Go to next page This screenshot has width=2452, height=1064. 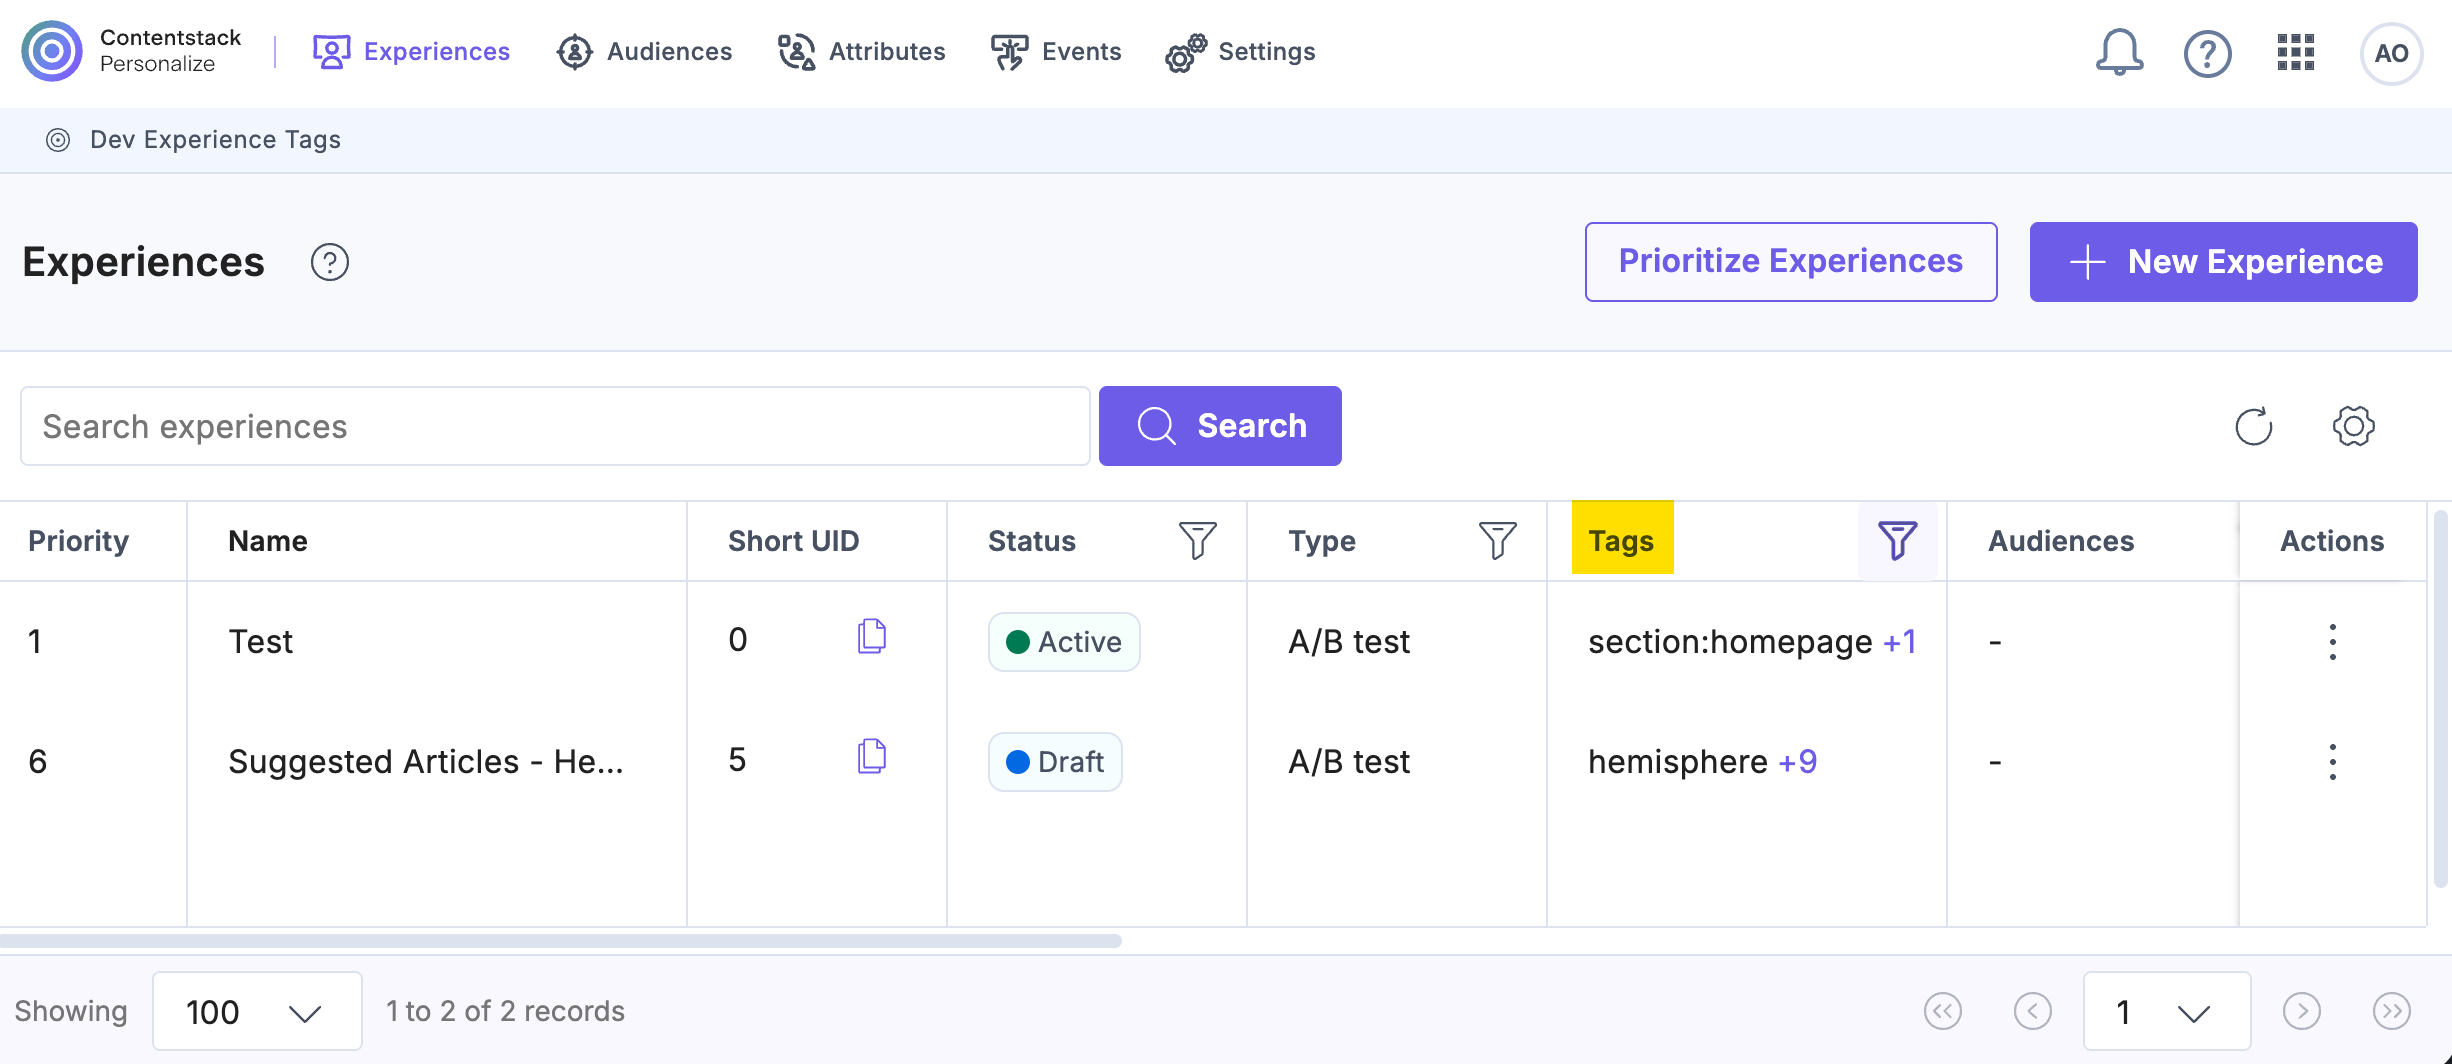coord(2301,1011)
